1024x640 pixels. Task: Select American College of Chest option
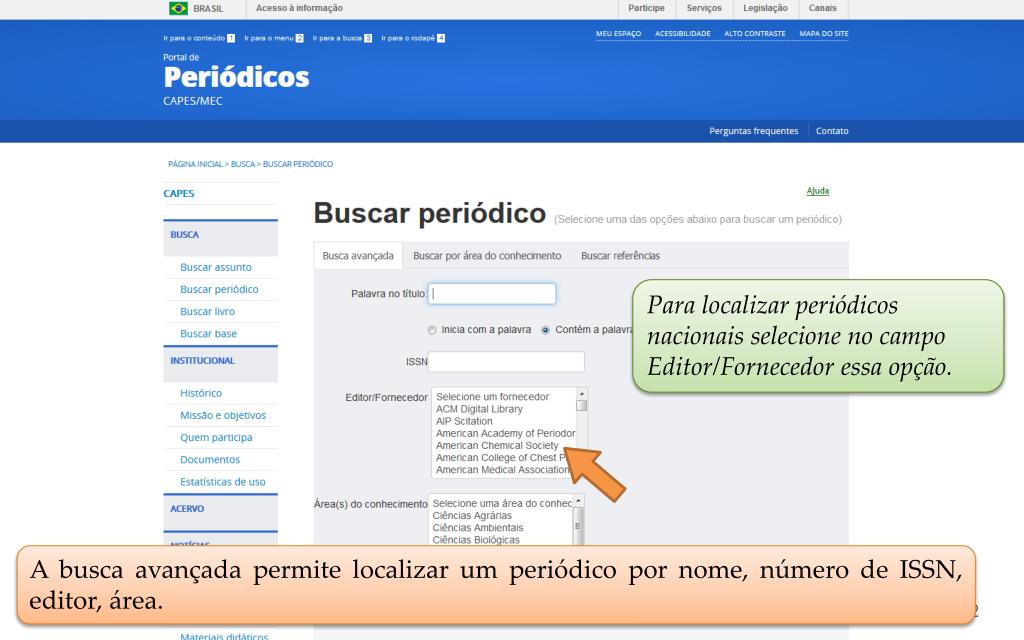click(500, 458)
